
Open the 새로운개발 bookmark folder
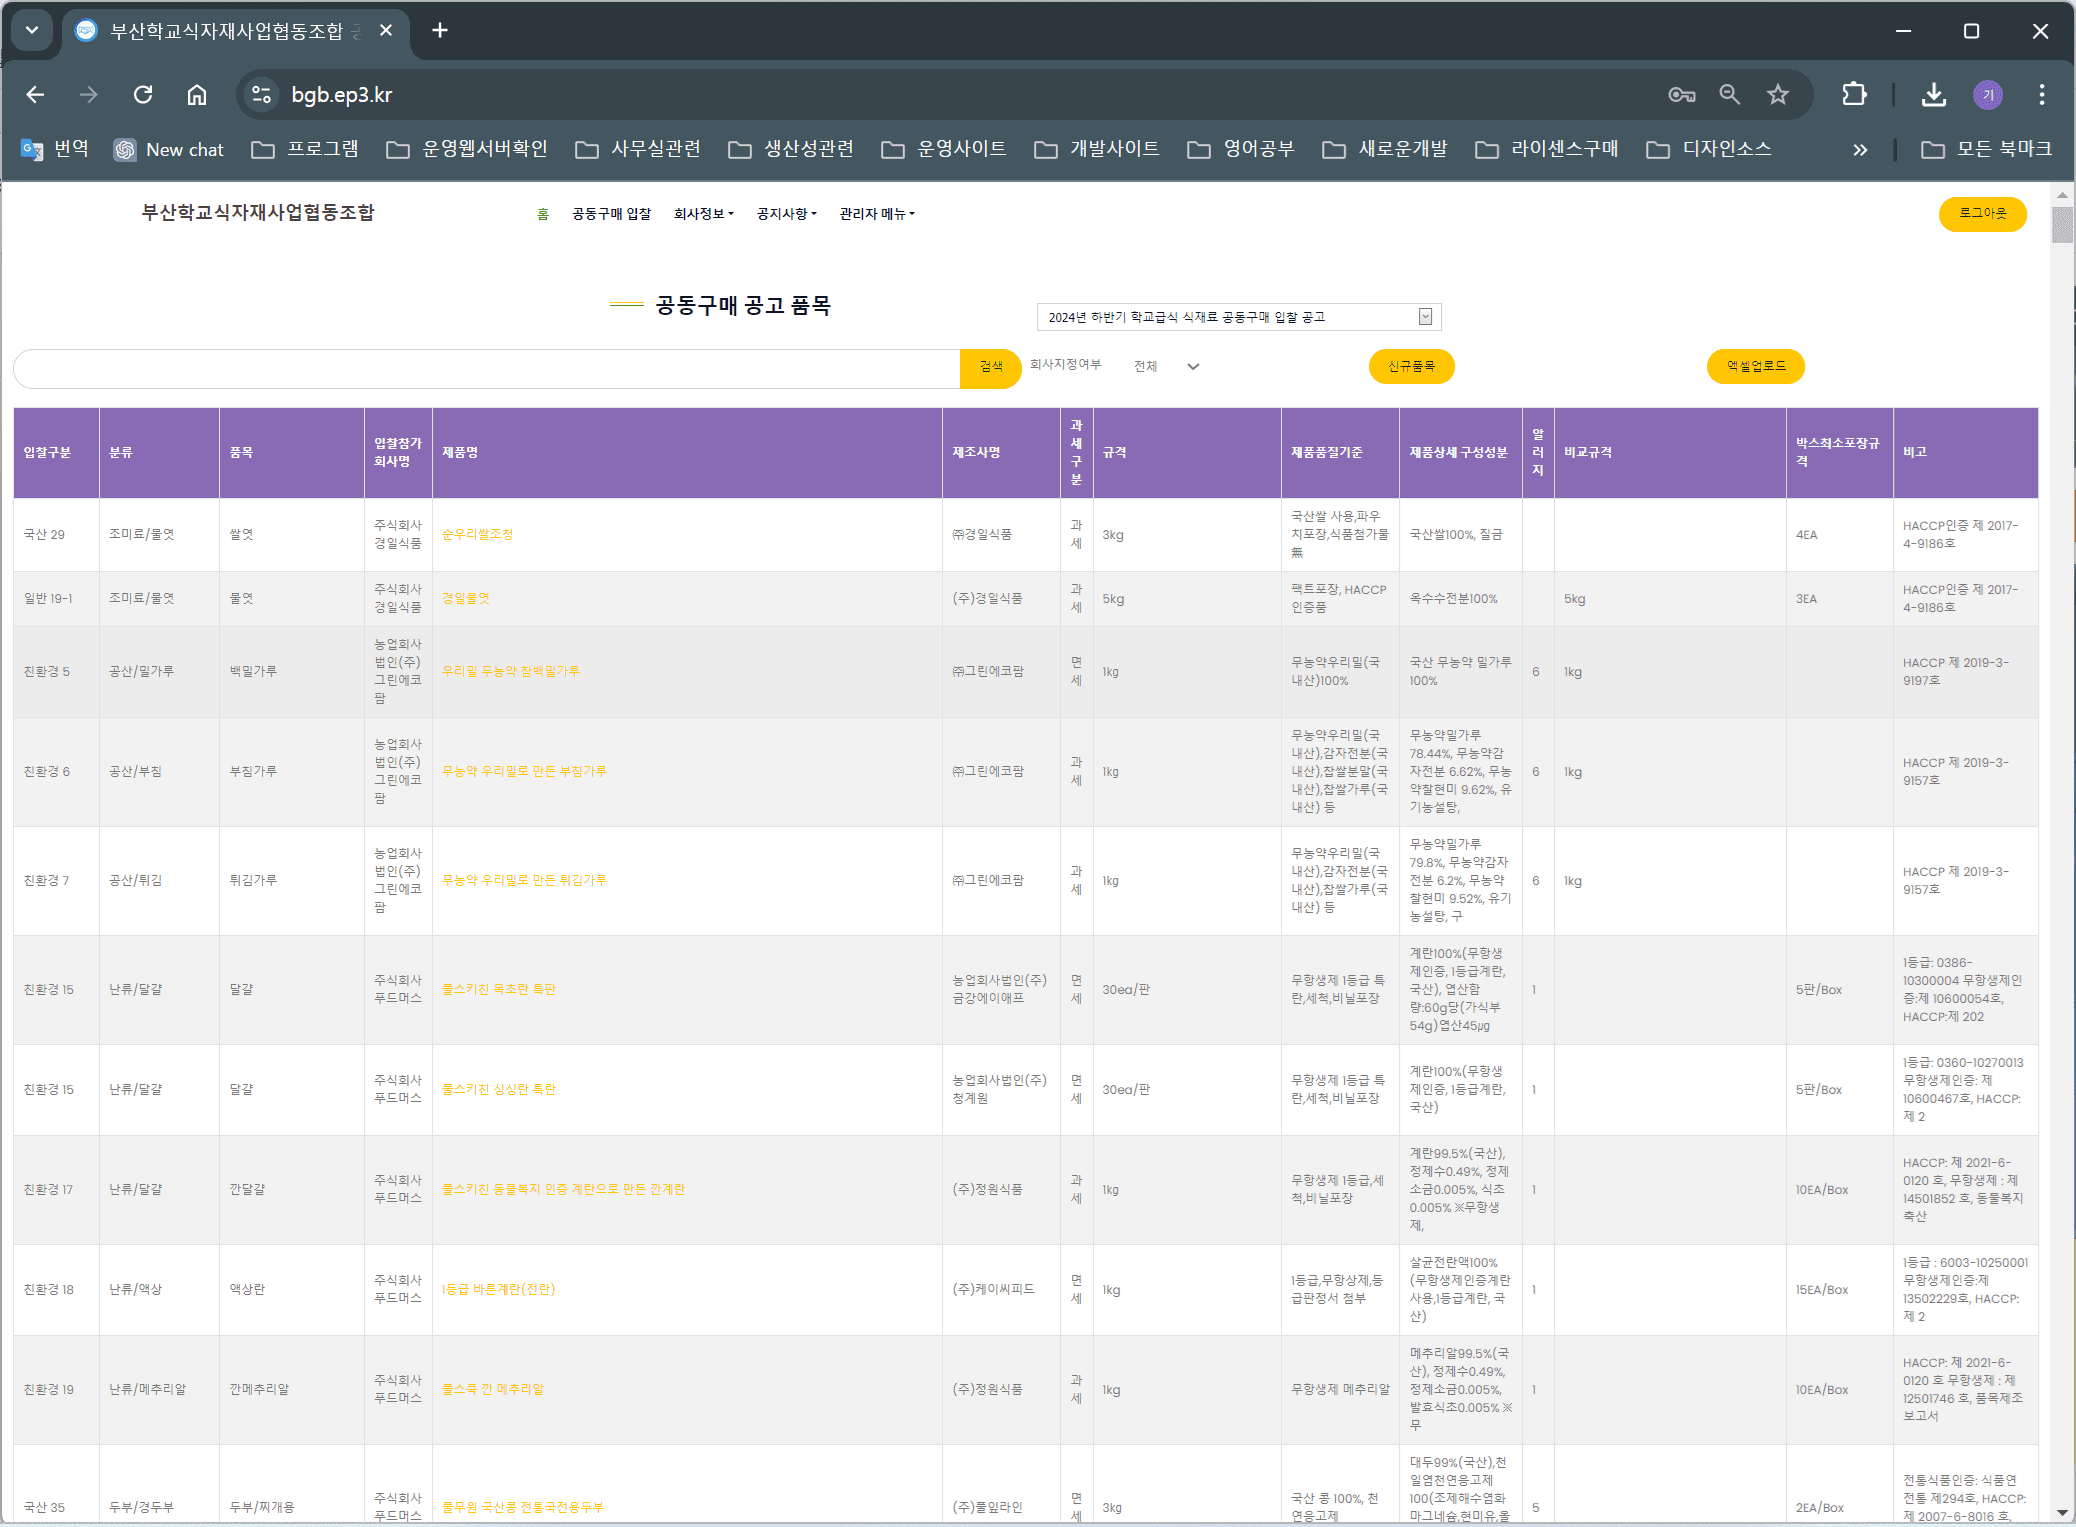click(x=1385, y=149)
